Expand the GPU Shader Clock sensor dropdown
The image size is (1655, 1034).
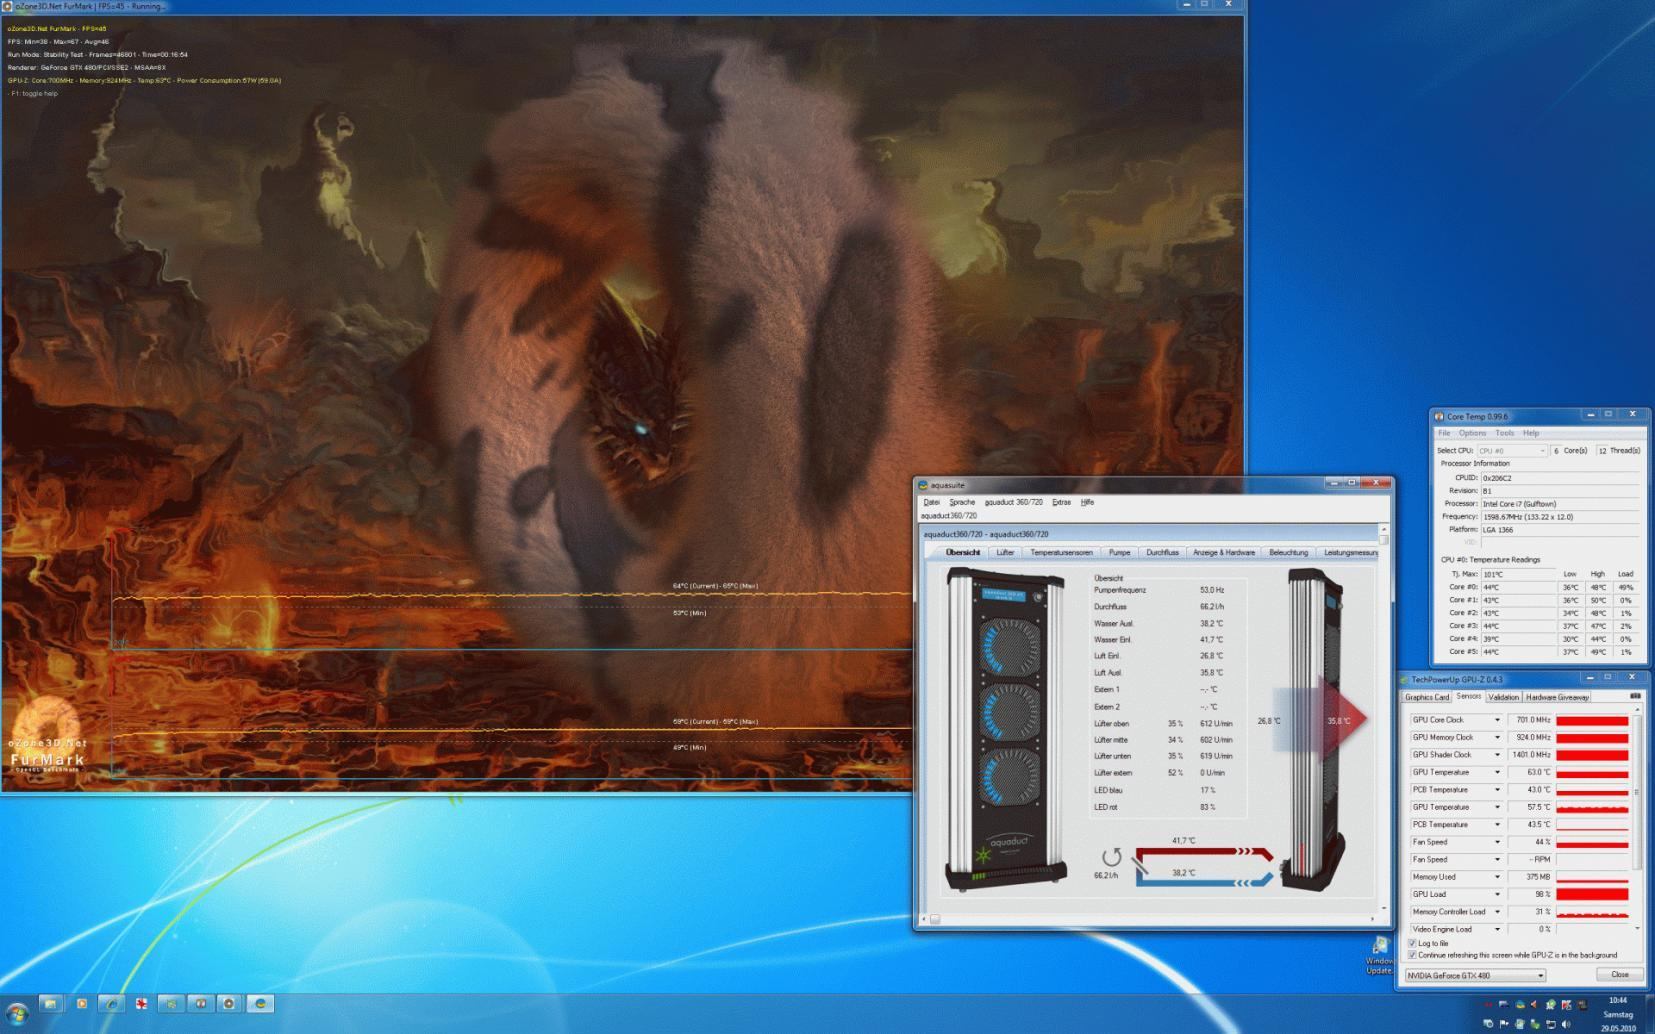(1497, 755)
